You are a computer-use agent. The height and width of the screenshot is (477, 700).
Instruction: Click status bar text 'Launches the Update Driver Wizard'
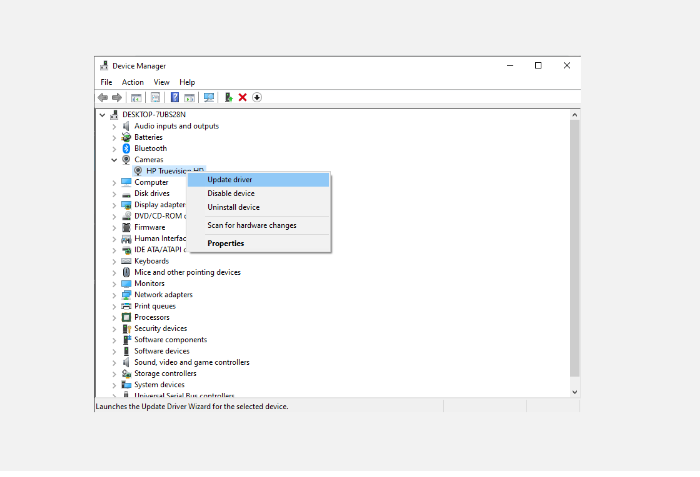point(192,406)
